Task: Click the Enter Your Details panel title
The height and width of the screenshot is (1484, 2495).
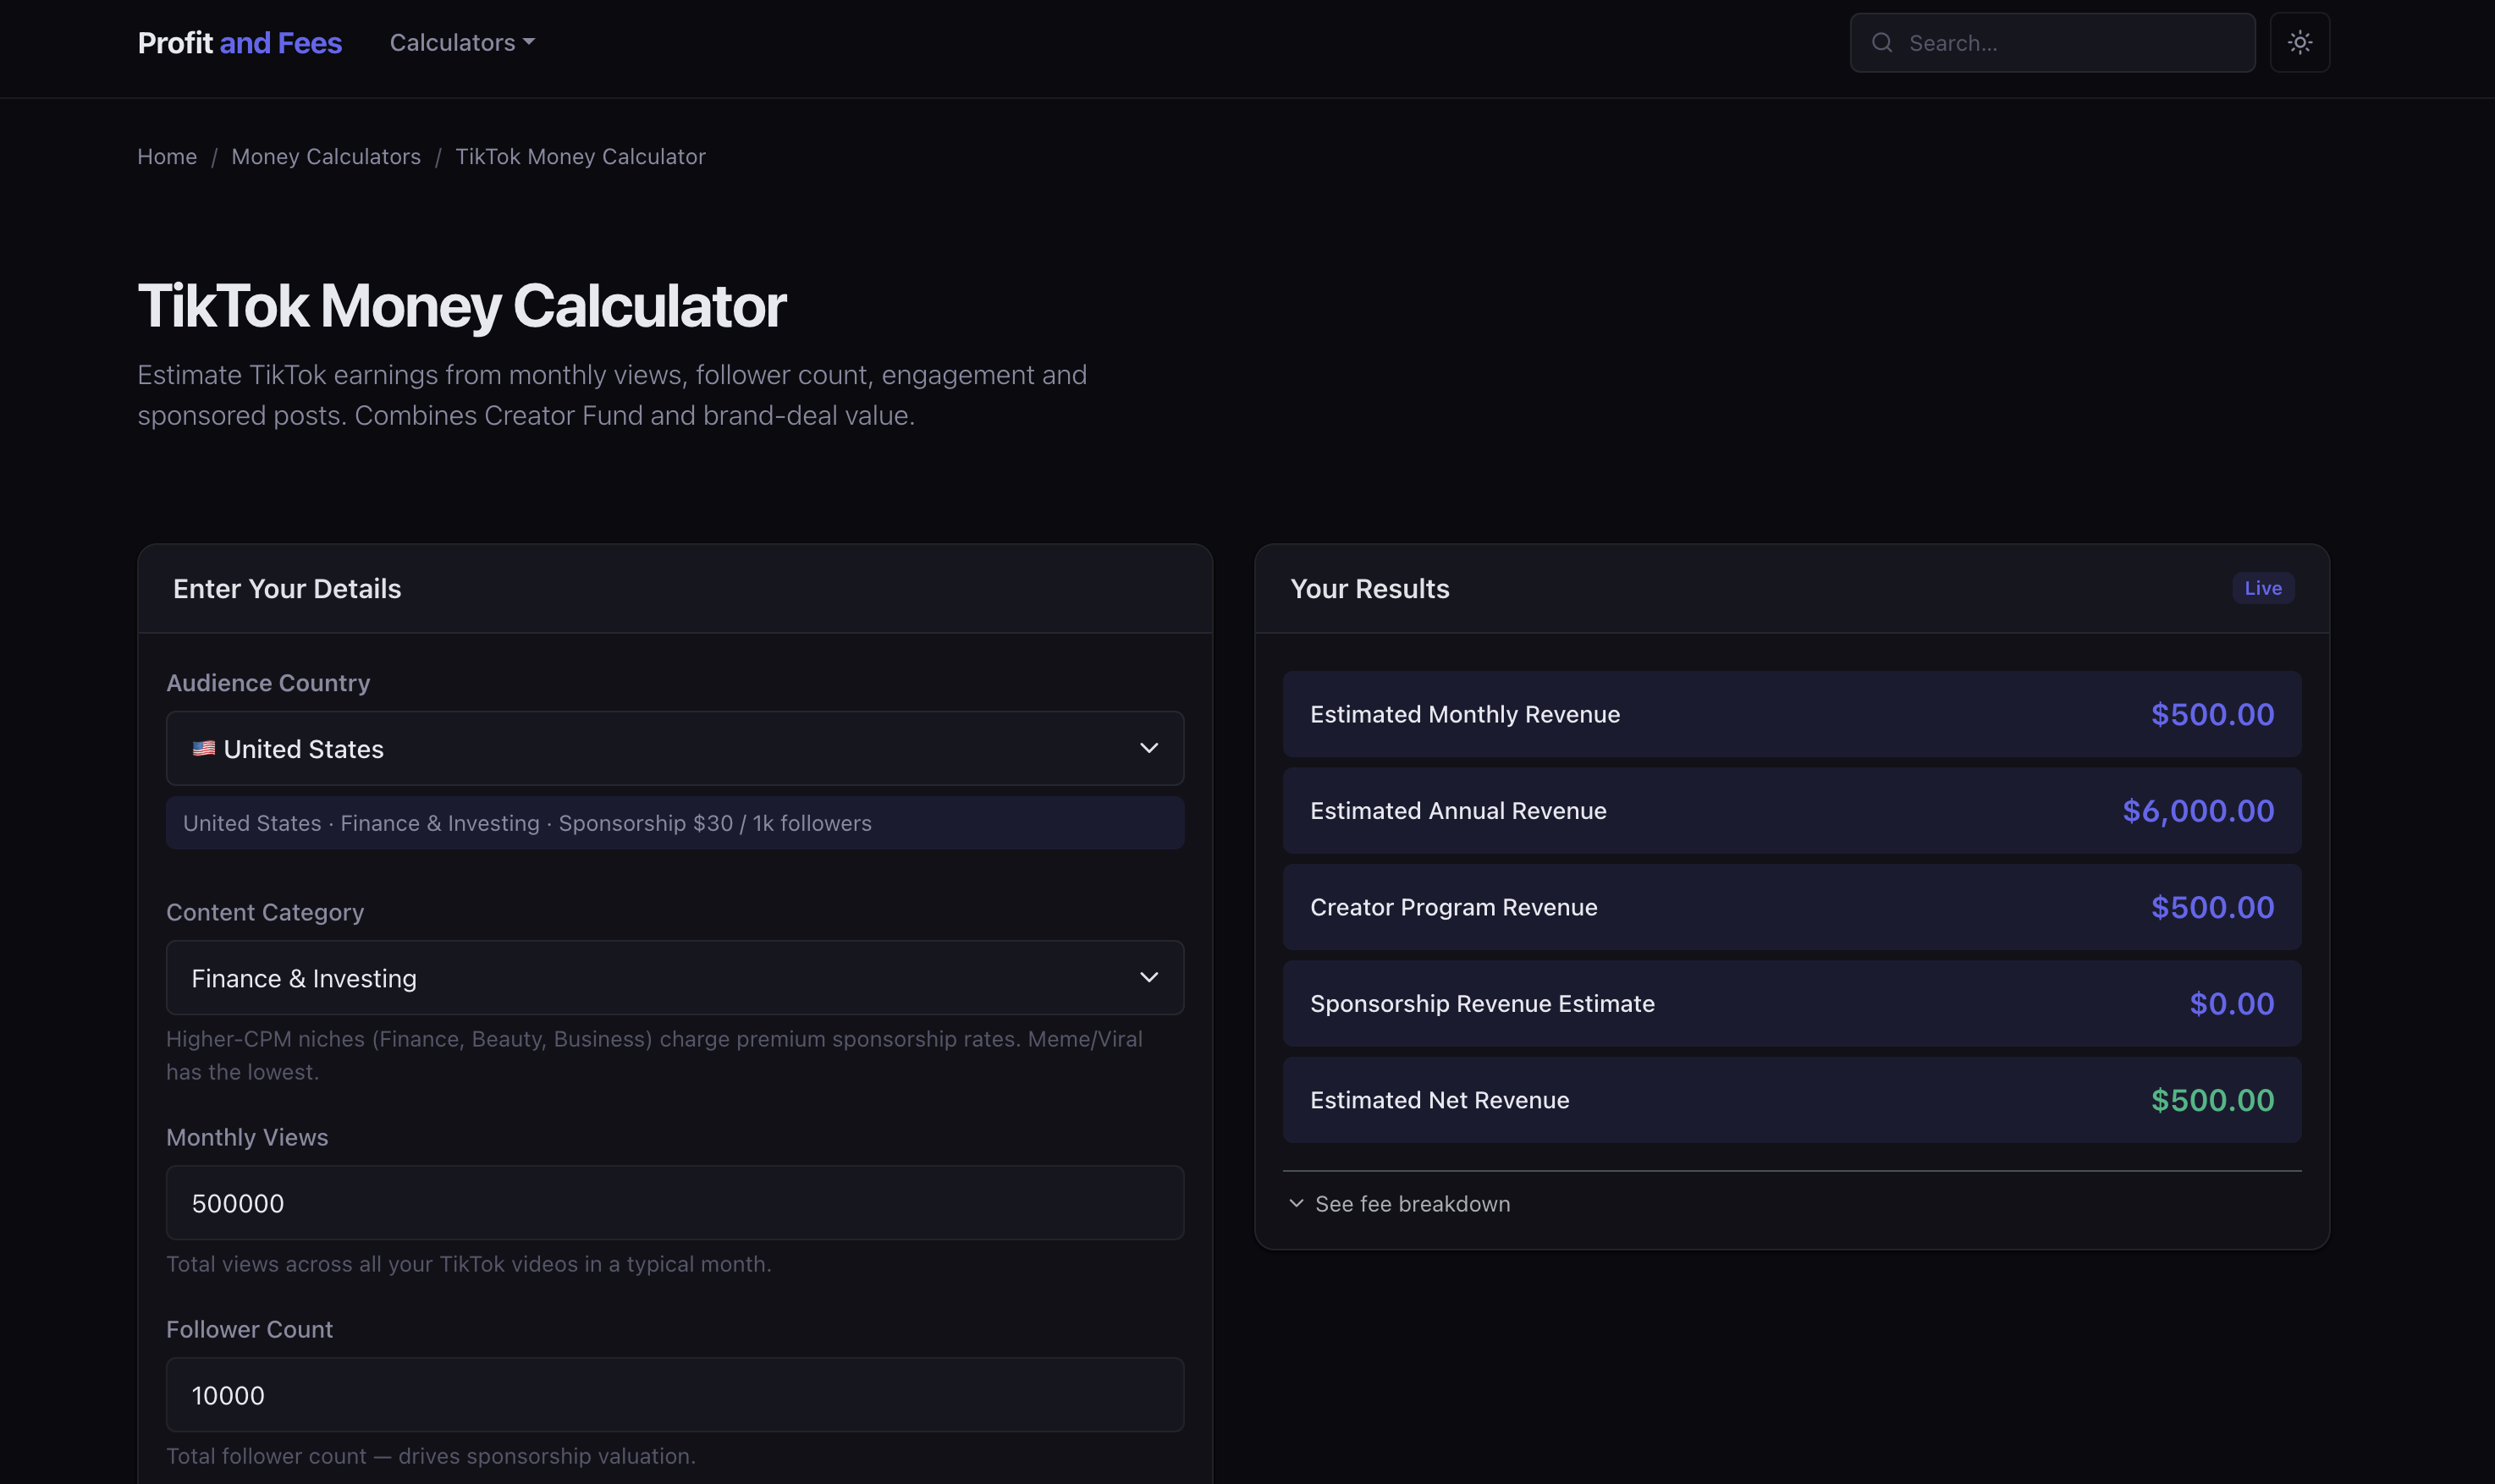Action: (287, 588)
